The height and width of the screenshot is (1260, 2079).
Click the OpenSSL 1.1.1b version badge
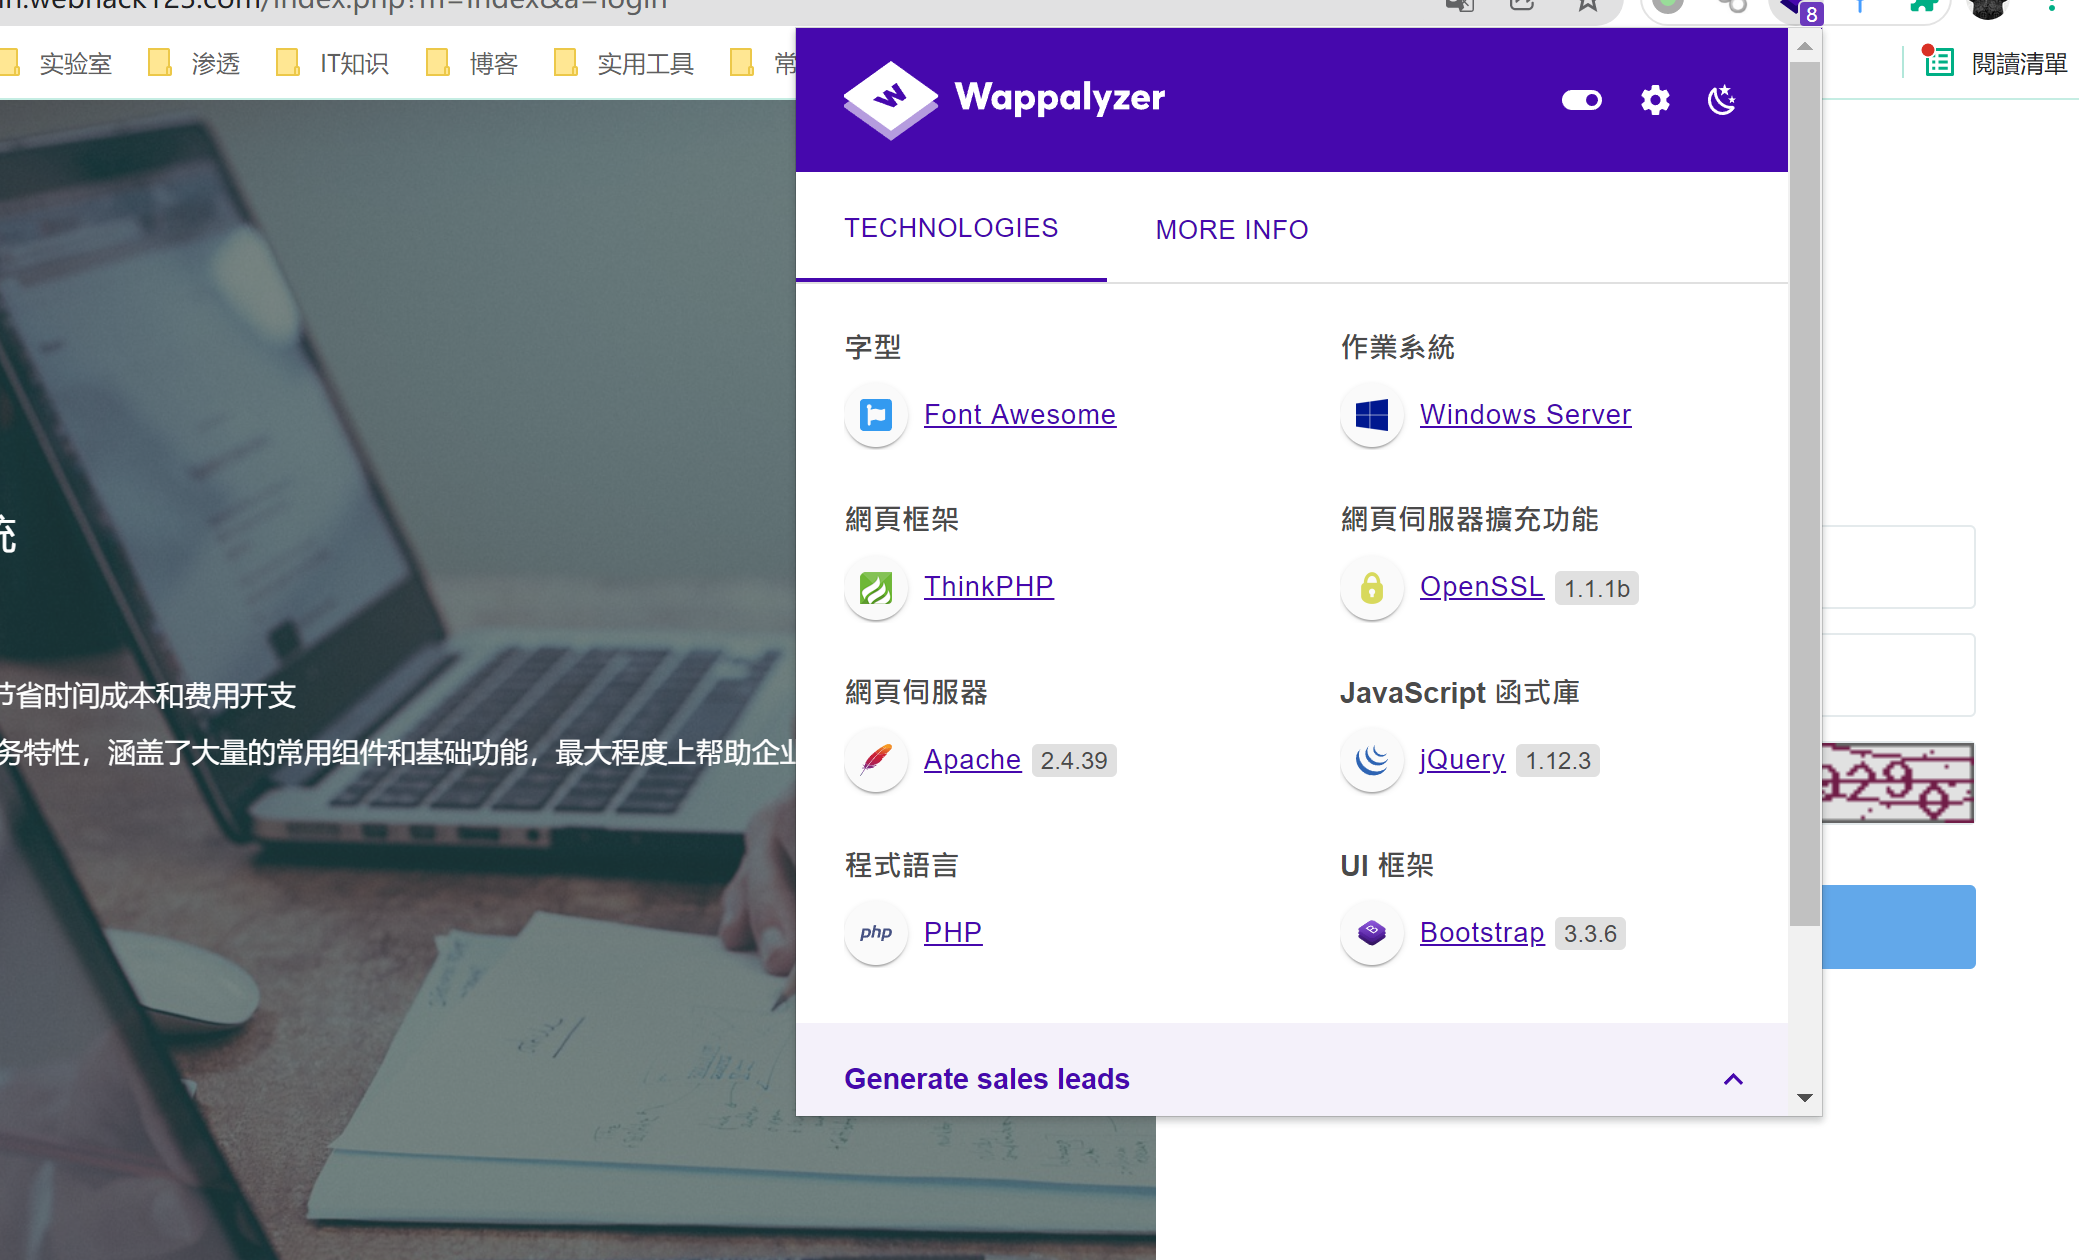pos(1597,588)
